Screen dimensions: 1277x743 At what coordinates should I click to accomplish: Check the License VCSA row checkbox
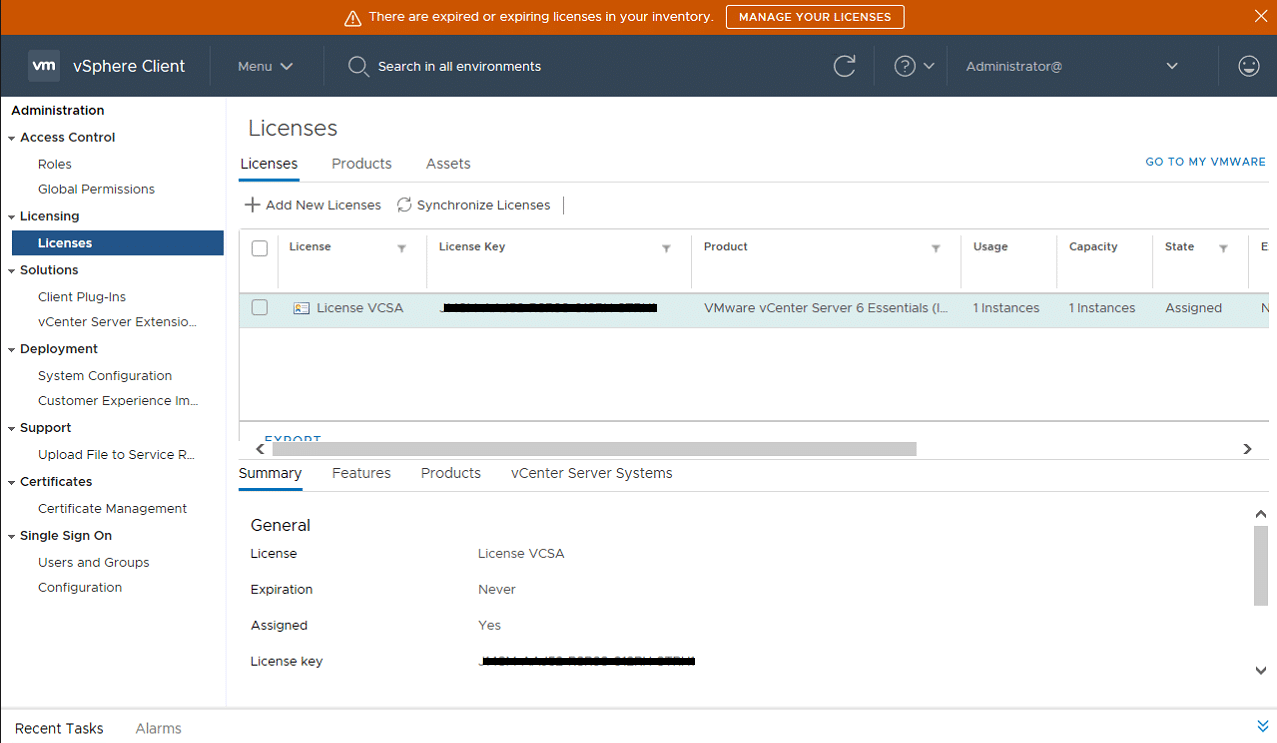click(x=260, y=308)
